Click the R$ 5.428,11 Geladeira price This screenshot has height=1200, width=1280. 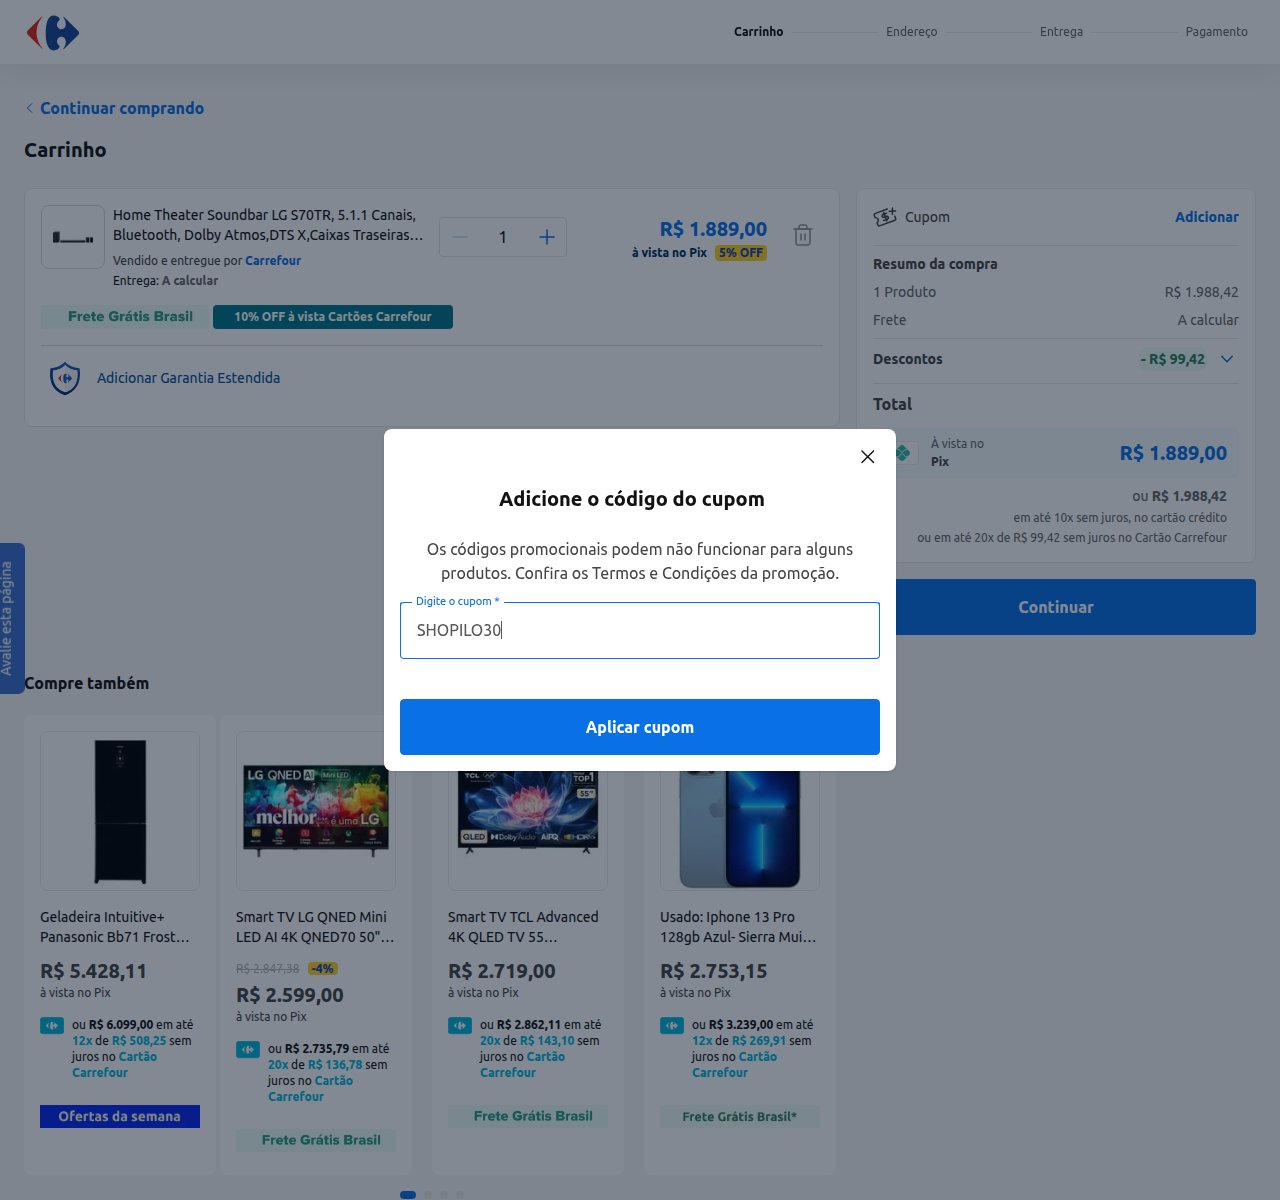click(x=93, y=971)
